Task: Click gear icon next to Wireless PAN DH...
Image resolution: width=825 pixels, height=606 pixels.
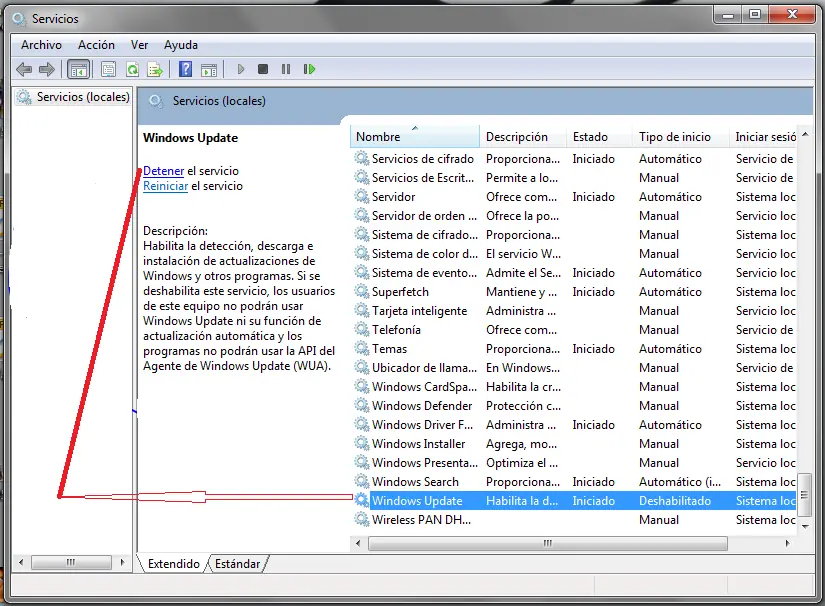Action: pos(361,519)
